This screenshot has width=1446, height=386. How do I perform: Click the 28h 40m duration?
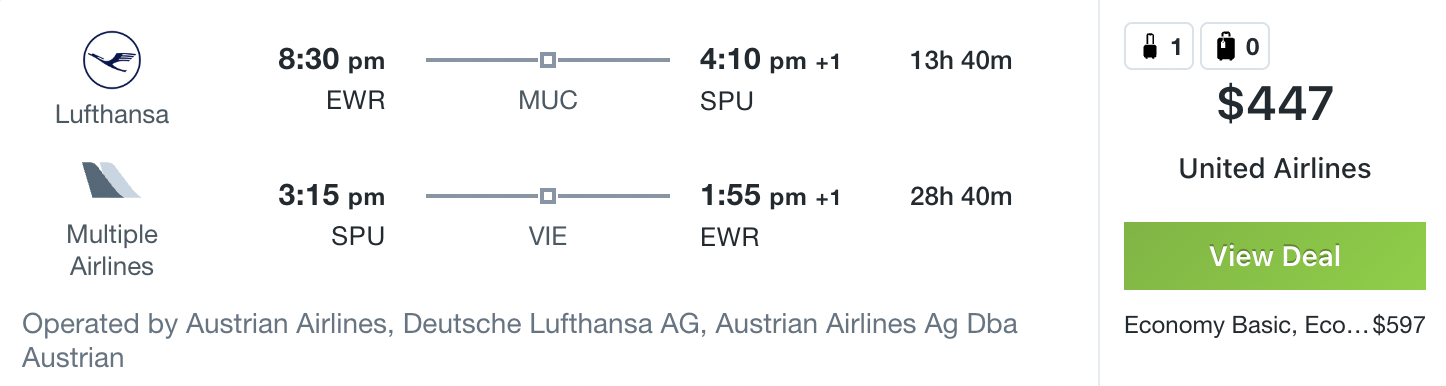pyautogui.click(x=961, y=196)
